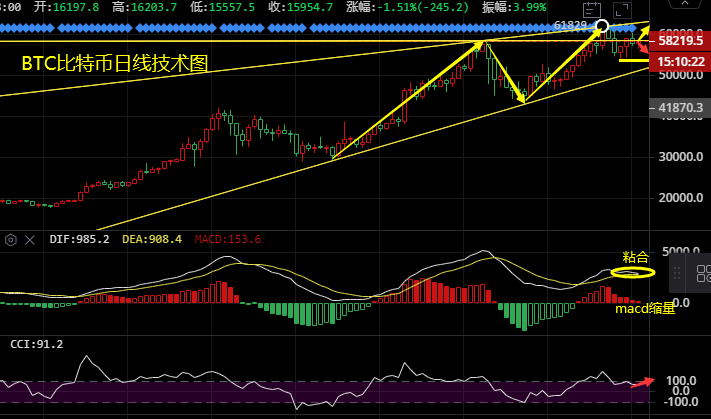711x419 pixels.
Task: Click the yellow ellipse on MACD lines
Action: point(633,272)
